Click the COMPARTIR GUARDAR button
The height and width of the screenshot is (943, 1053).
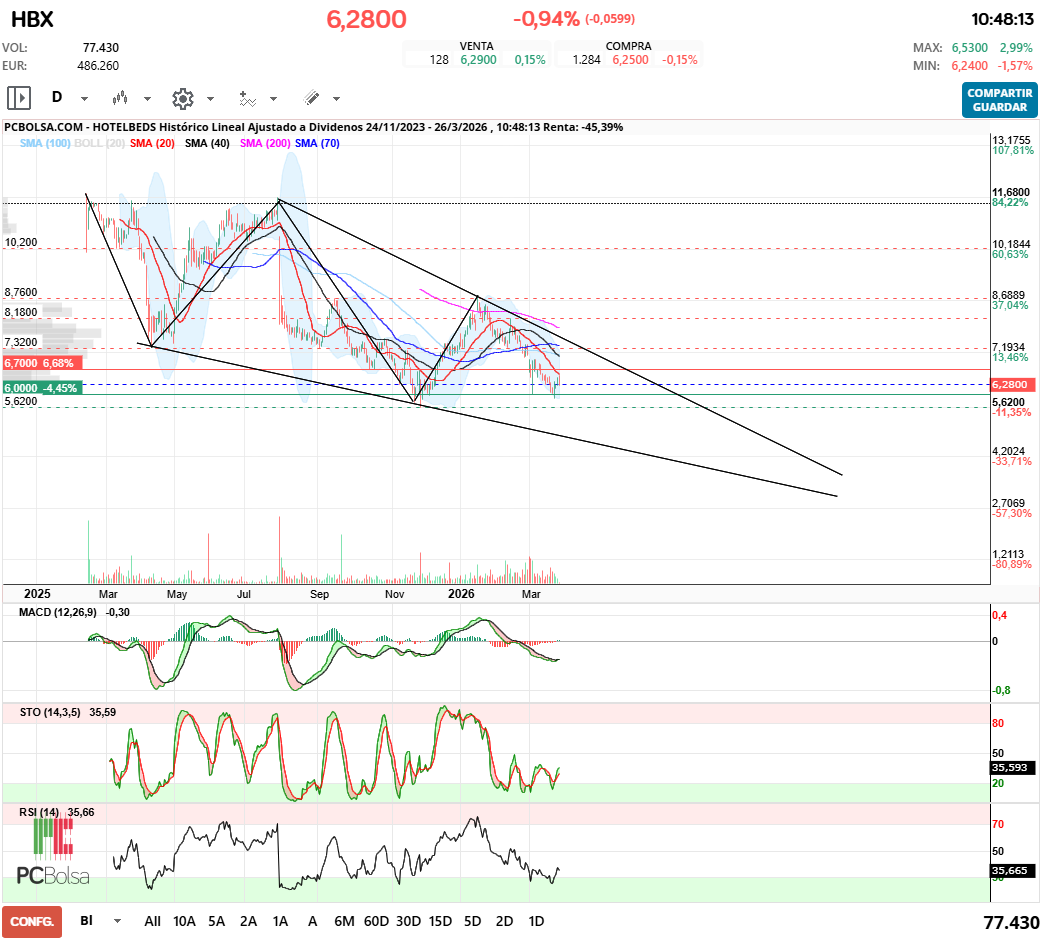tap(999, 100)
